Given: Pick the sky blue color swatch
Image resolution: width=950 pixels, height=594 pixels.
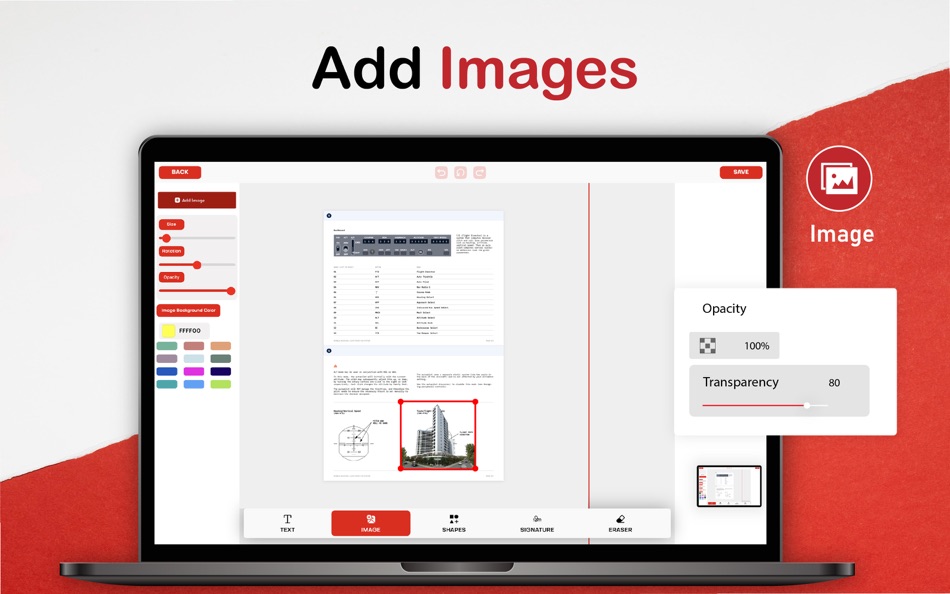Looking at the screenshot, I should pyautogui.click(x=194, y=384).
